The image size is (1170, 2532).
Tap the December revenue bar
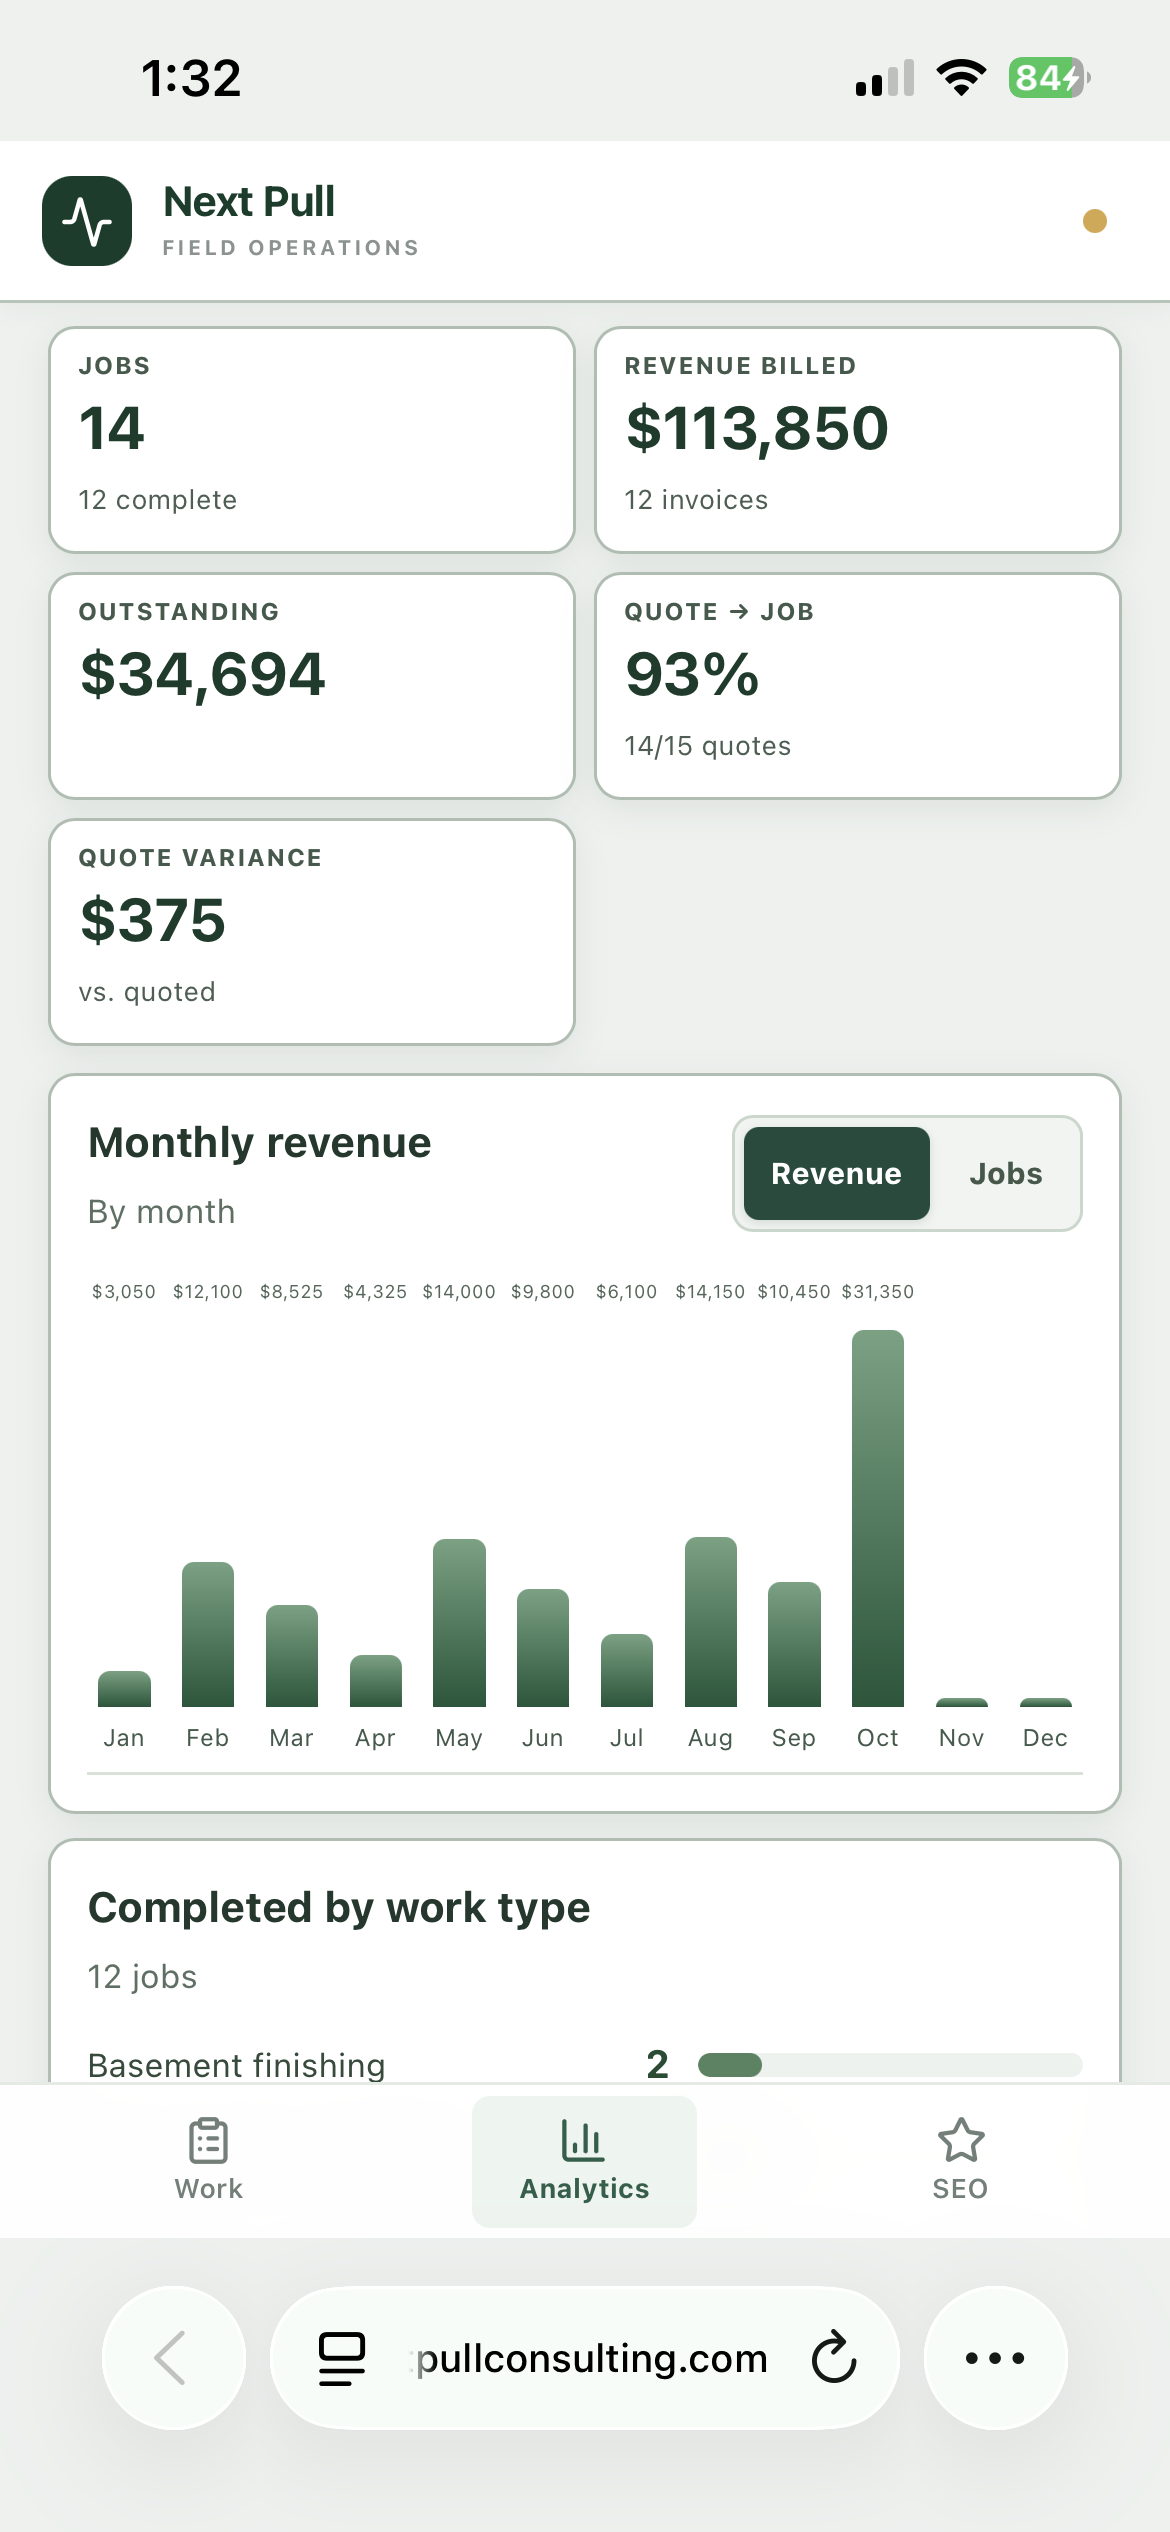tap(1046, 1702)
